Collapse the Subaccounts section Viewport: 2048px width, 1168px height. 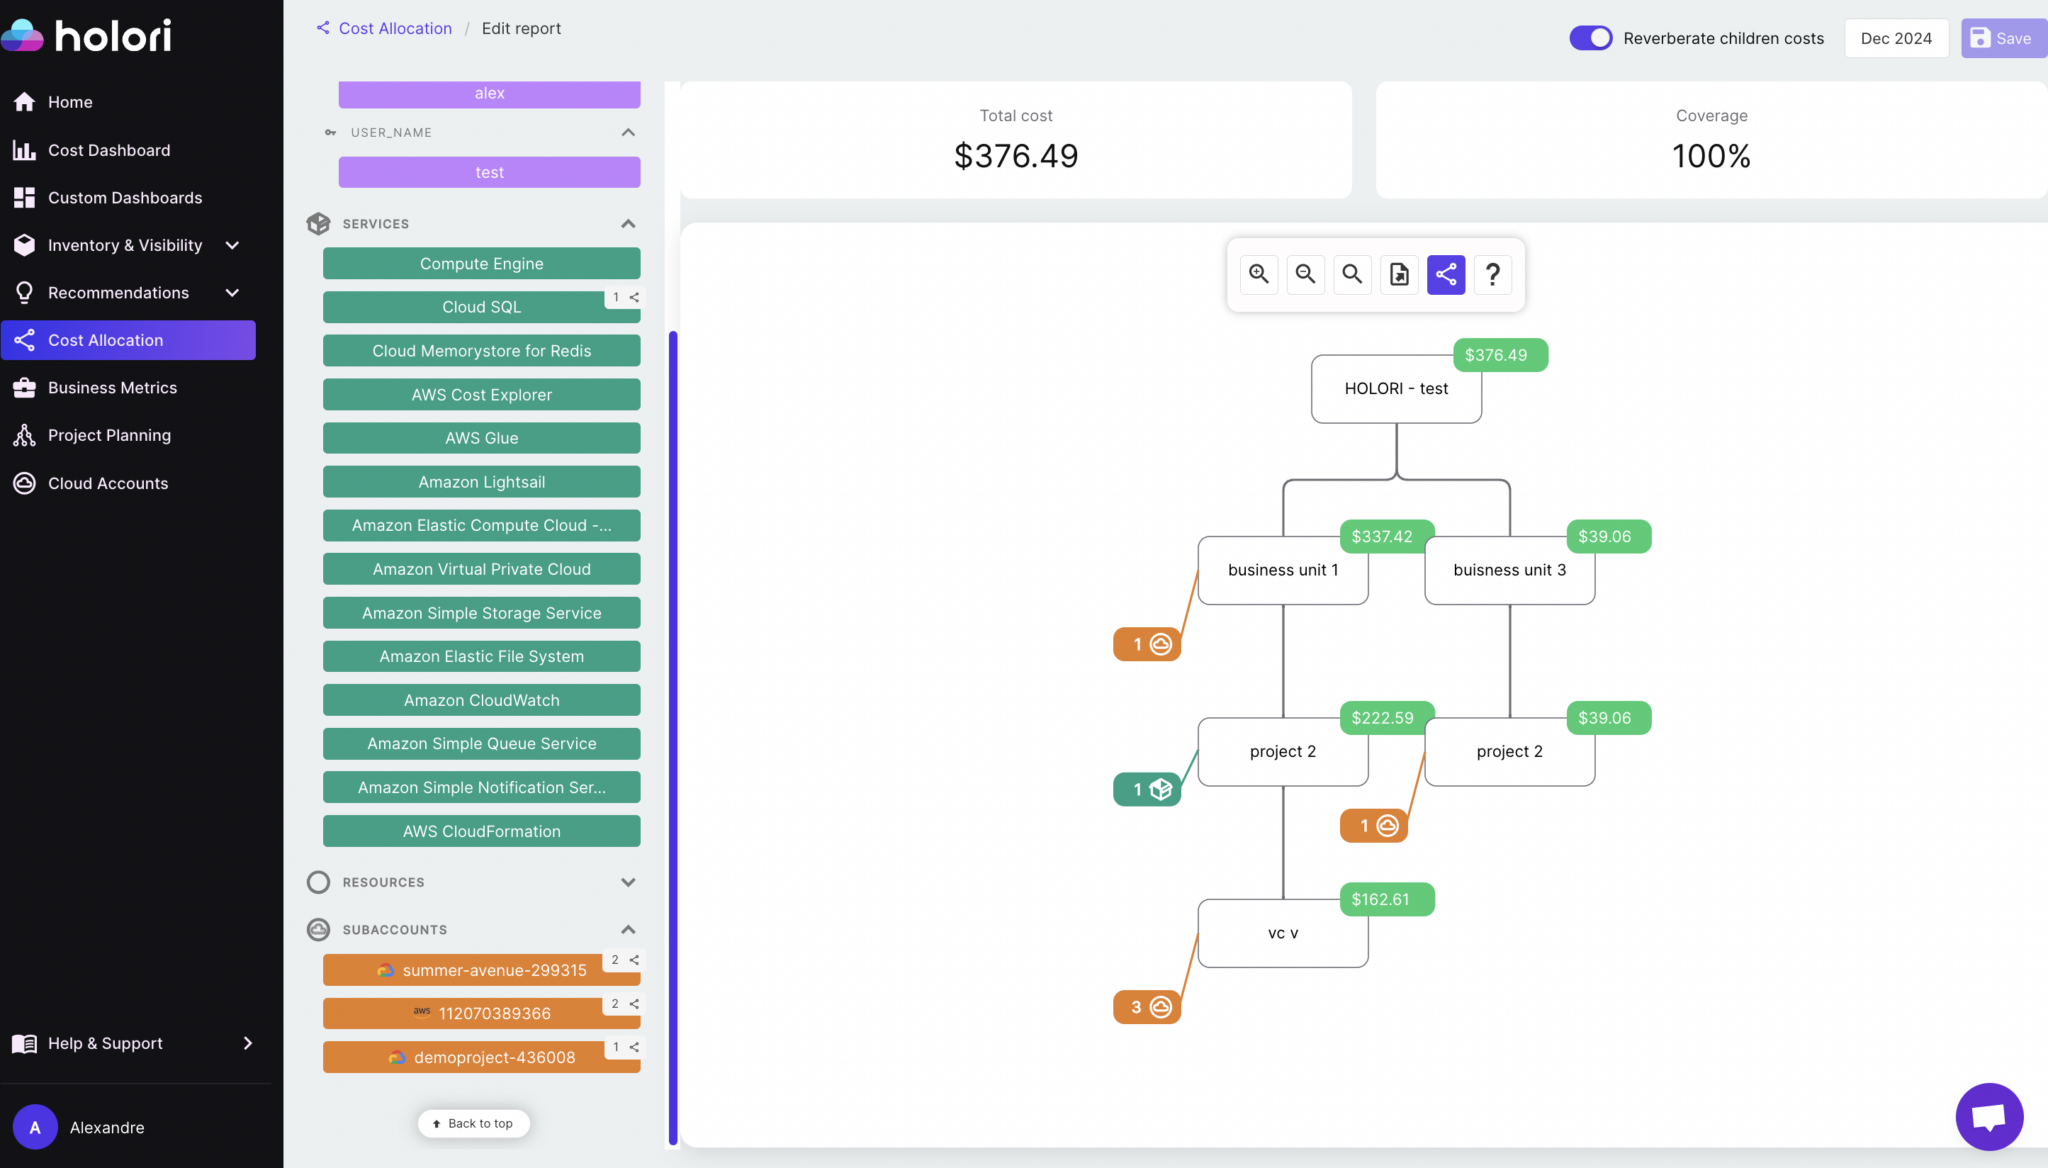pos(628,929)
